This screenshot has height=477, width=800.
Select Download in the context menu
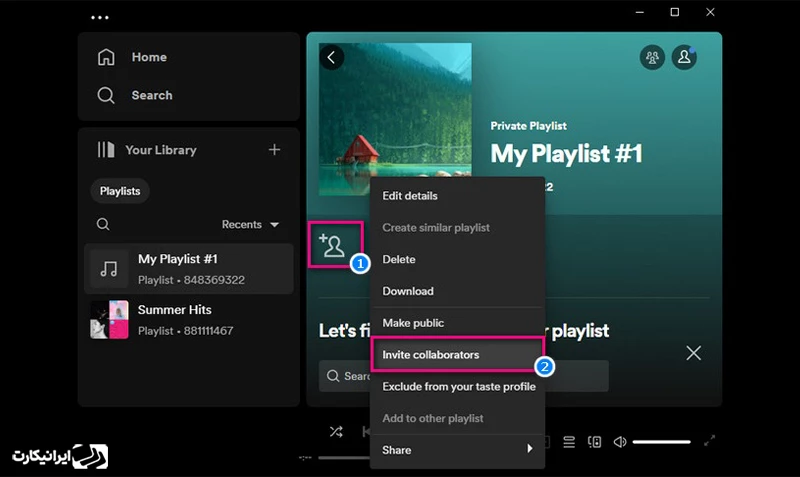point(457,291)
